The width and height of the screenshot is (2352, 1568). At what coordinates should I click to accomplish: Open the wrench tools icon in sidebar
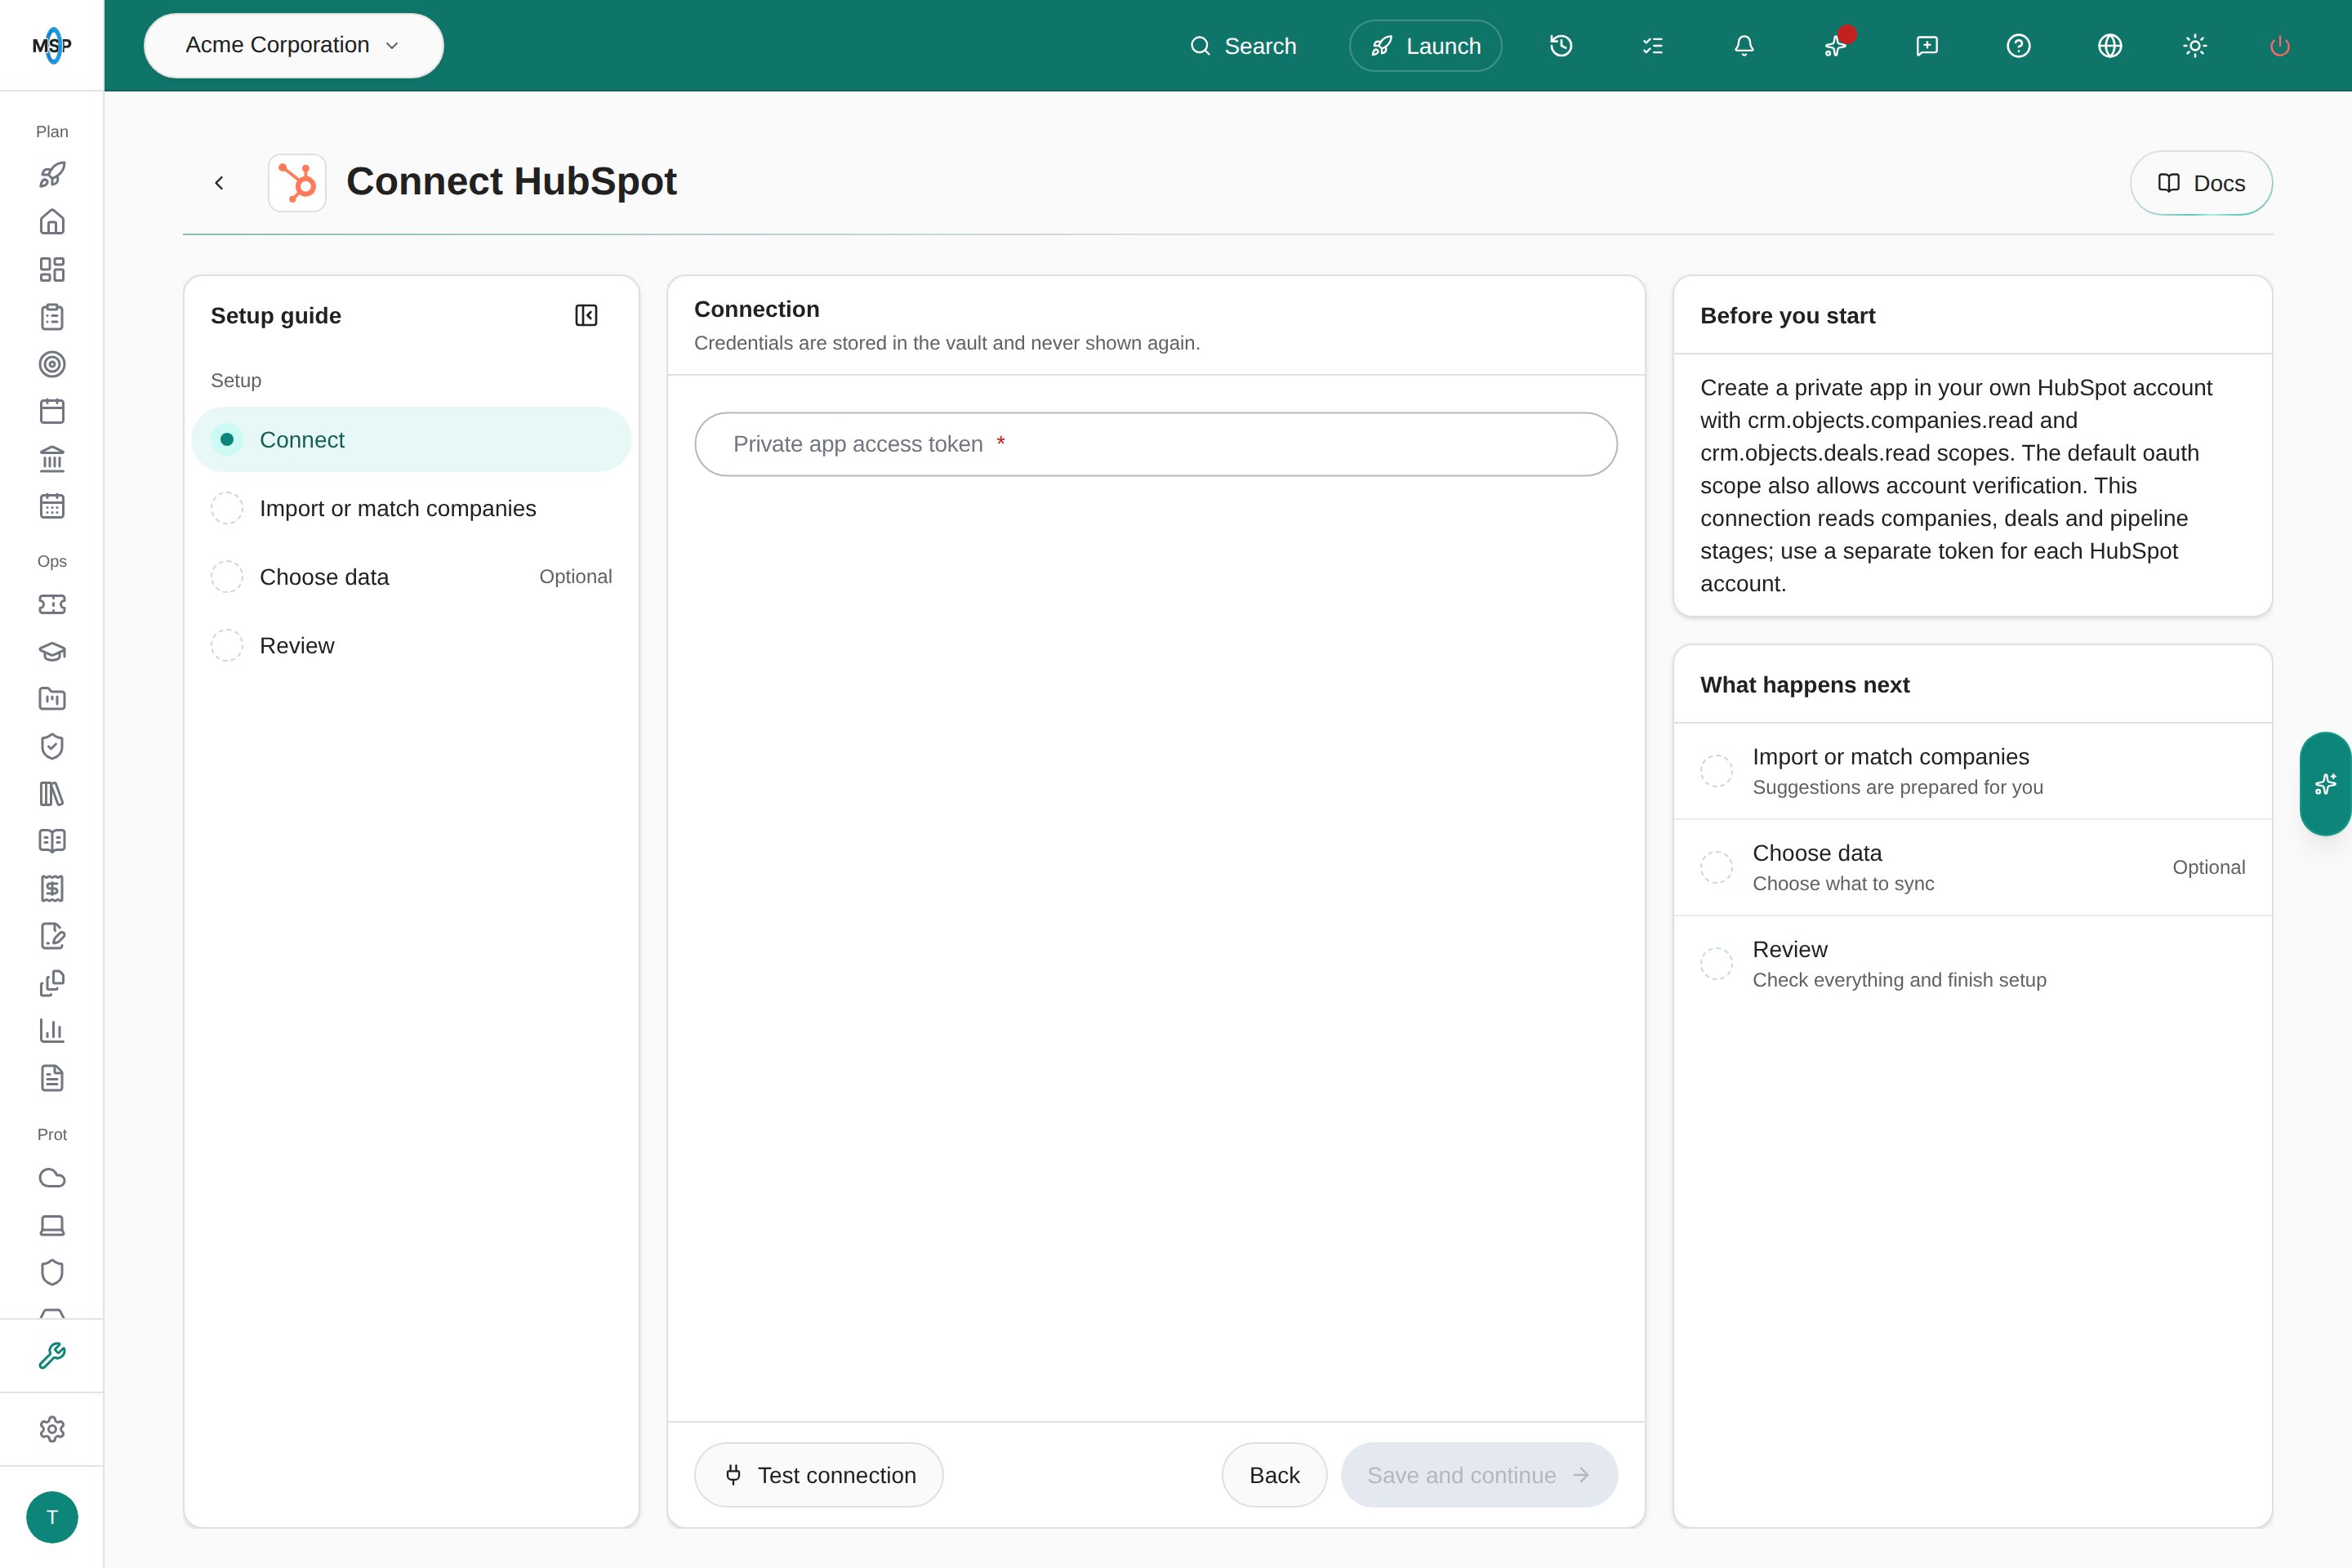(52, 1356)
